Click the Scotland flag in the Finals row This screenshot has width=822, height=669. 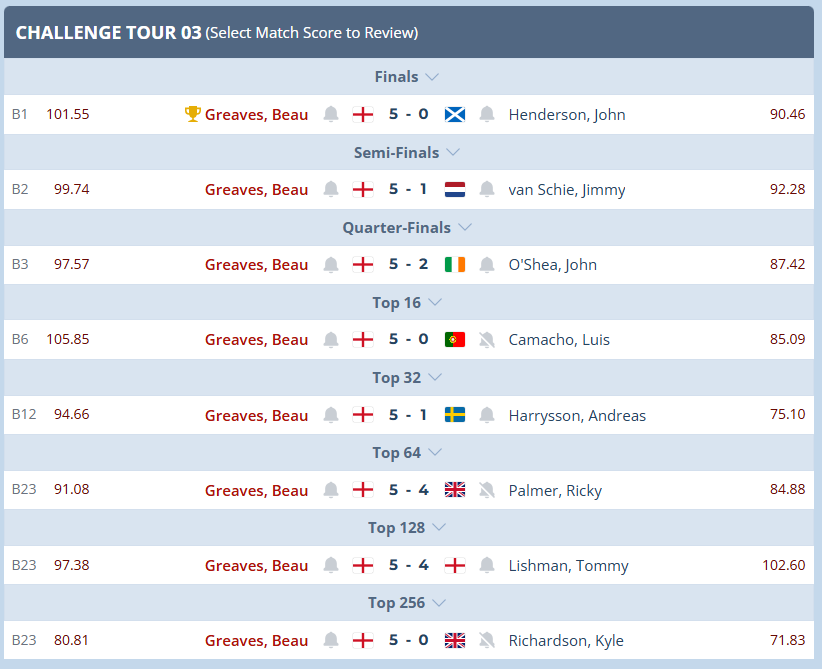[x=455, y=114]
